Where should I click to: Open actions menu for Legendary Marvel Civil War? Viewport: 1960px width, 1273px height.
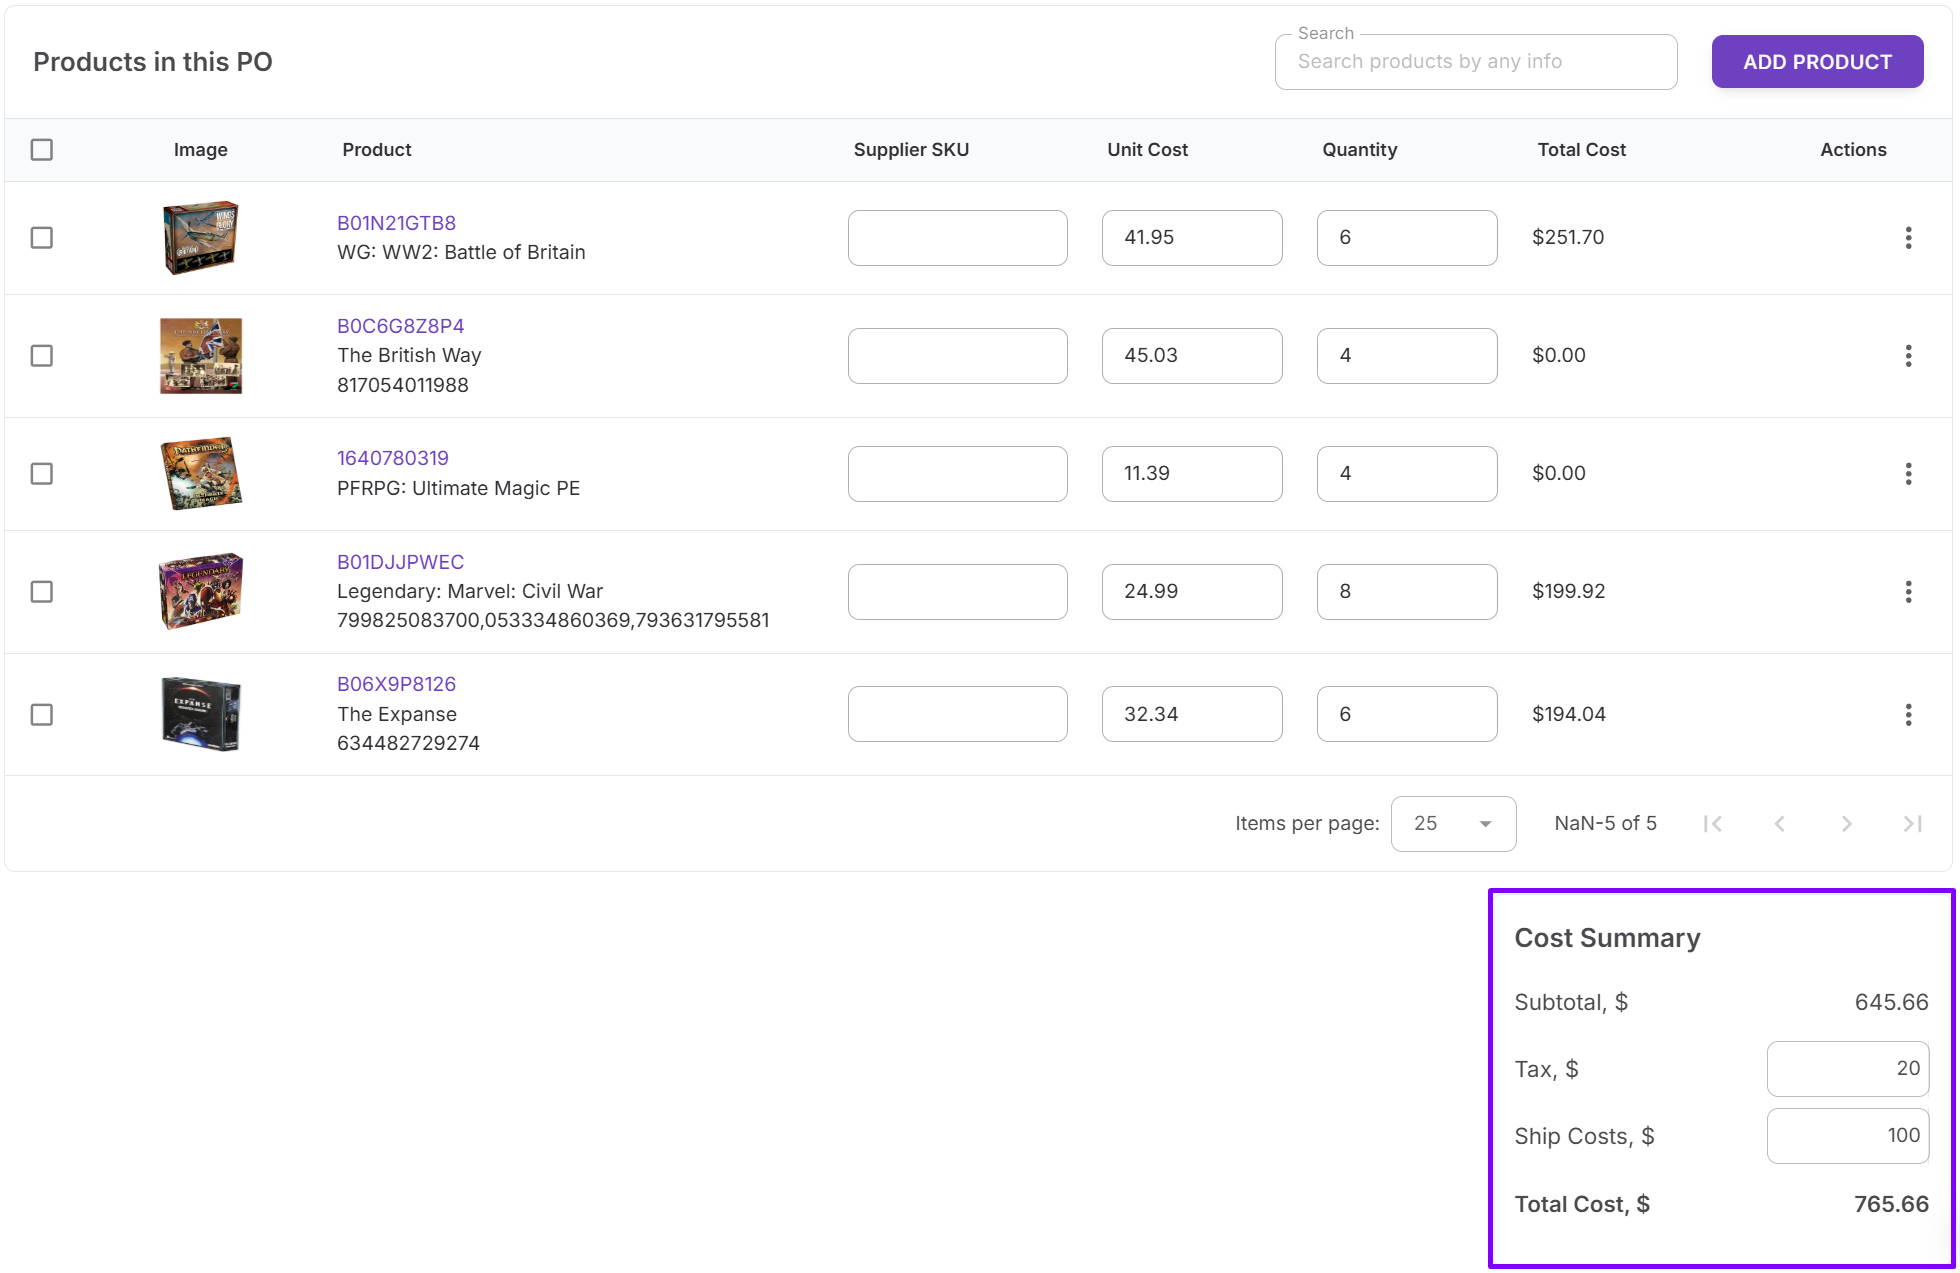click(x=1908, y=592)
